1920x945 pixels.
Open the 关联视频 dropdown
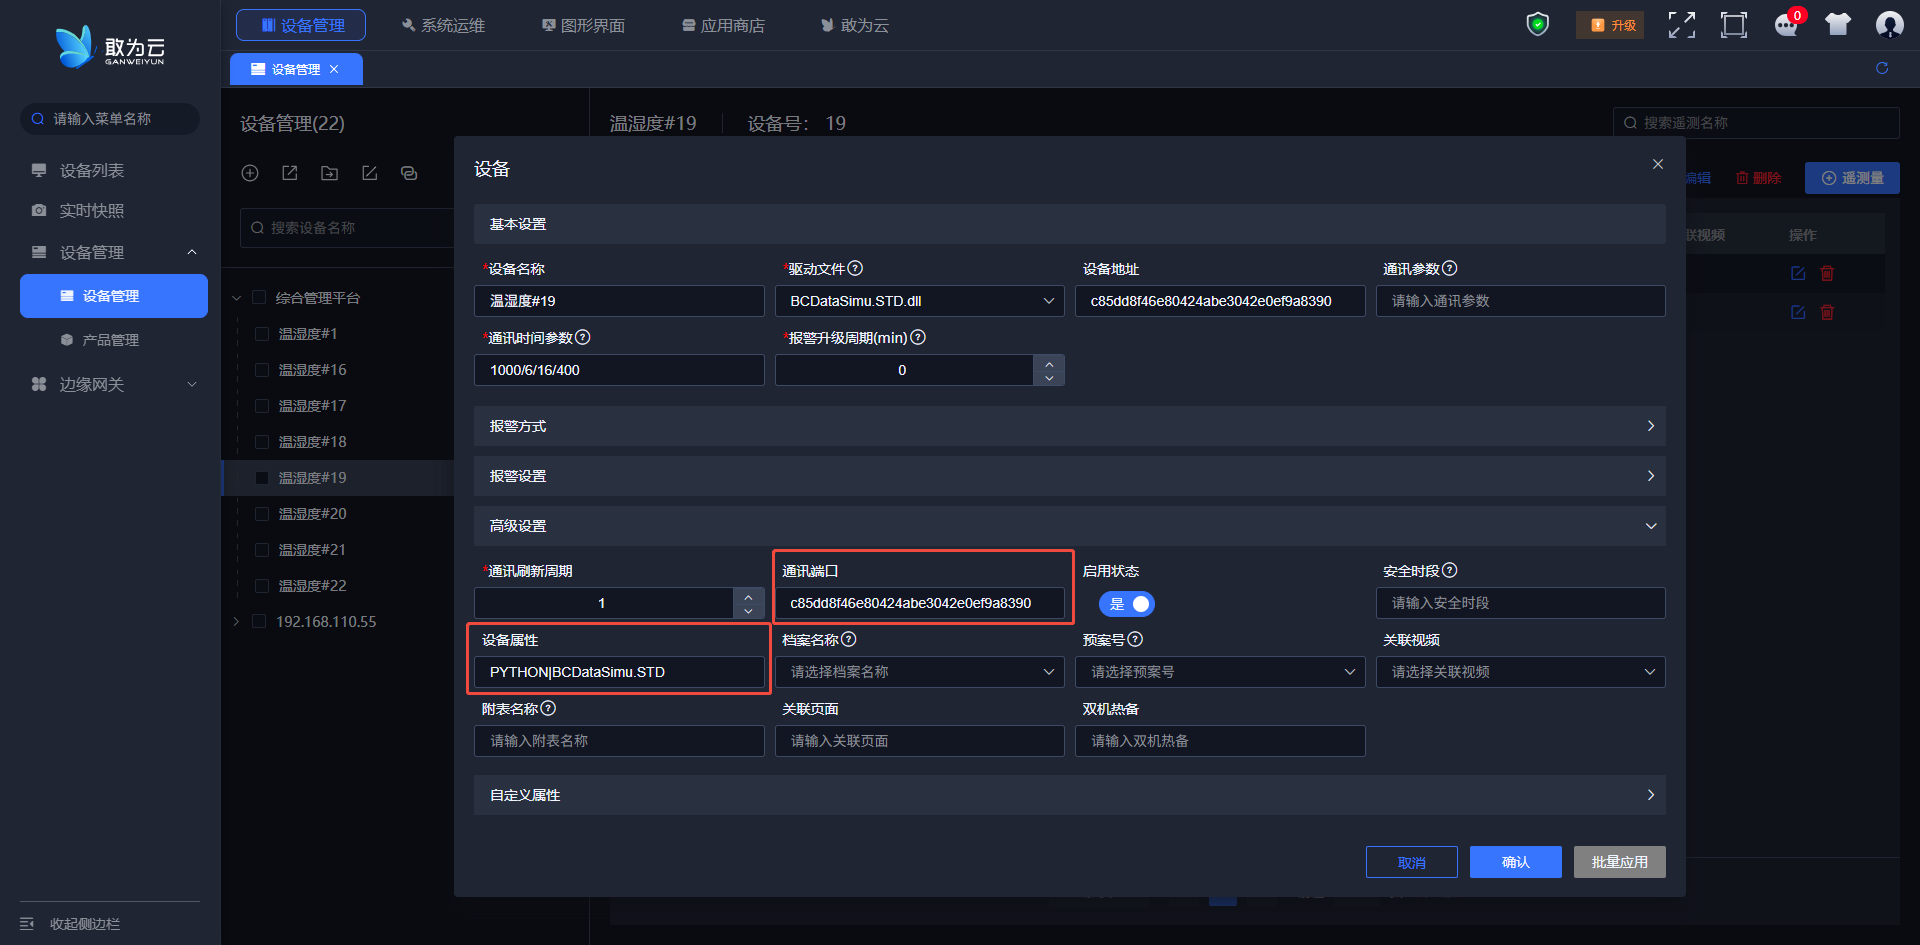1520,672
